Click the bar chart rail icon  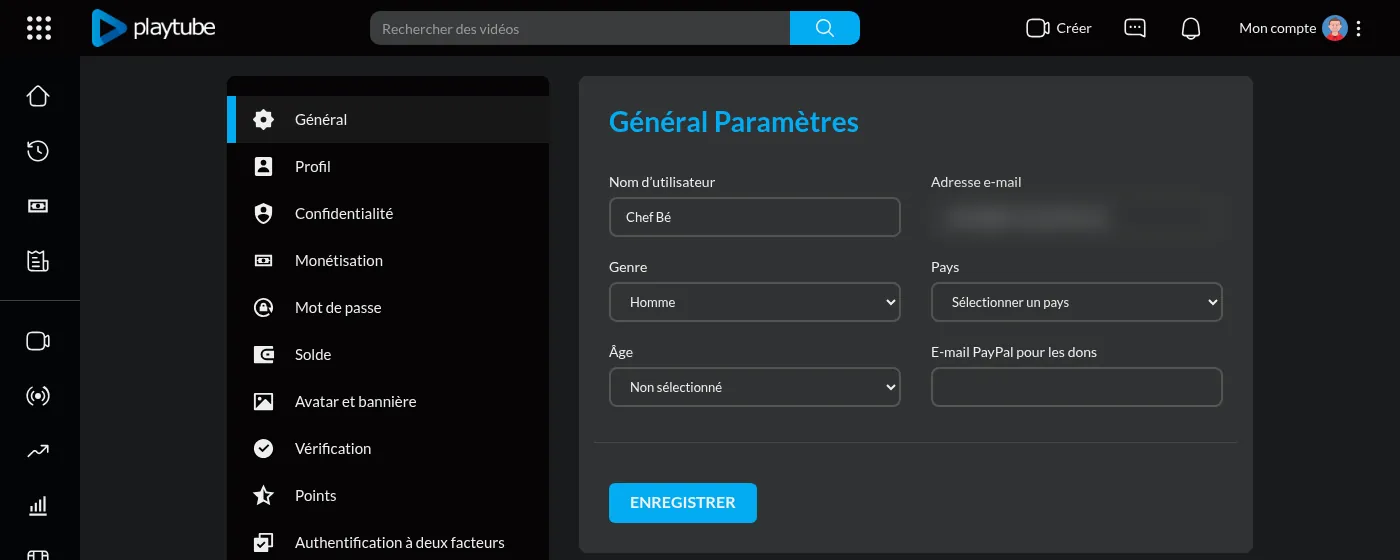coord(38,506)
